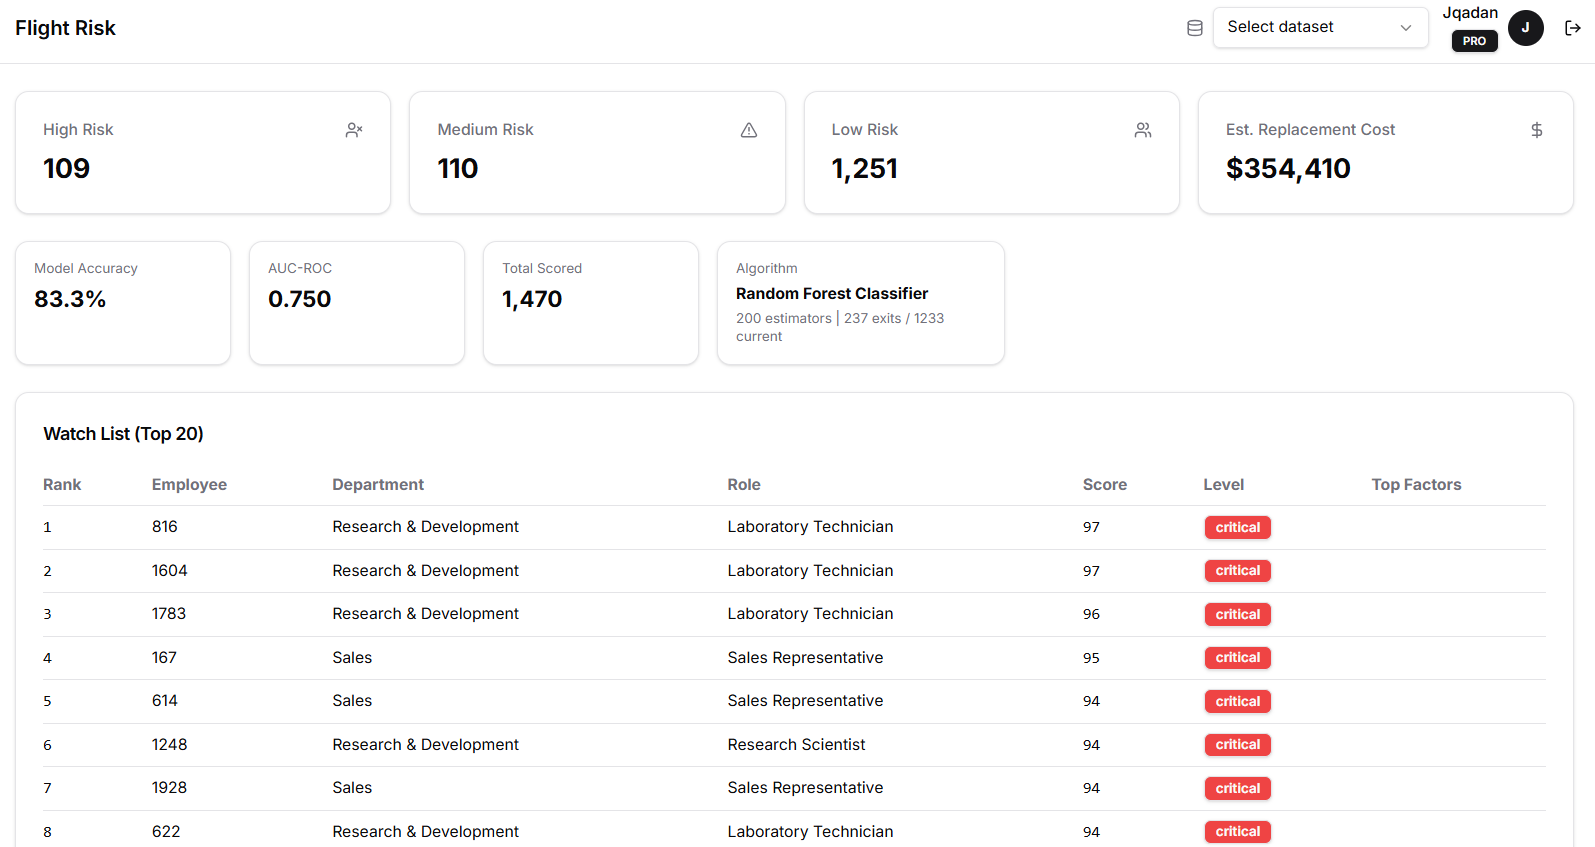Click score 96 for employee 1783

pyautogui.click(x=1091, y=614)
